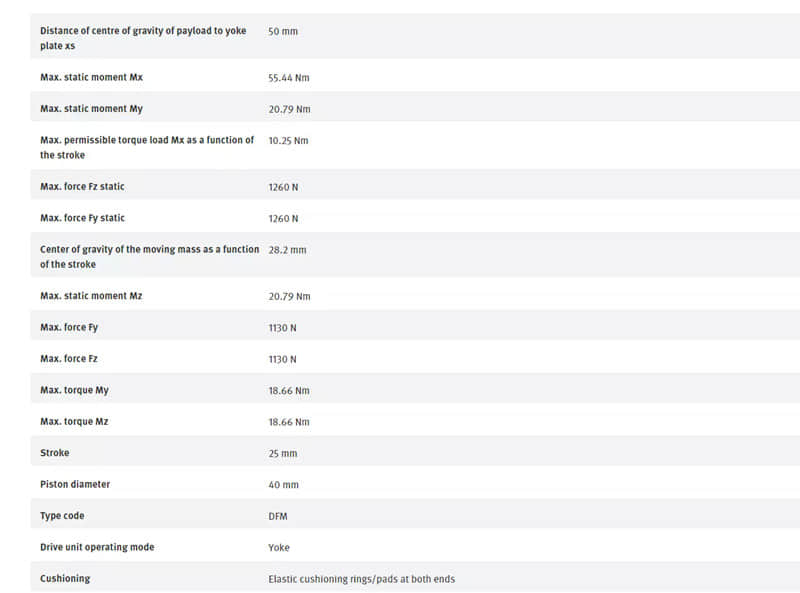Click the 'Max. force Fz static' label

click(82, 186)
